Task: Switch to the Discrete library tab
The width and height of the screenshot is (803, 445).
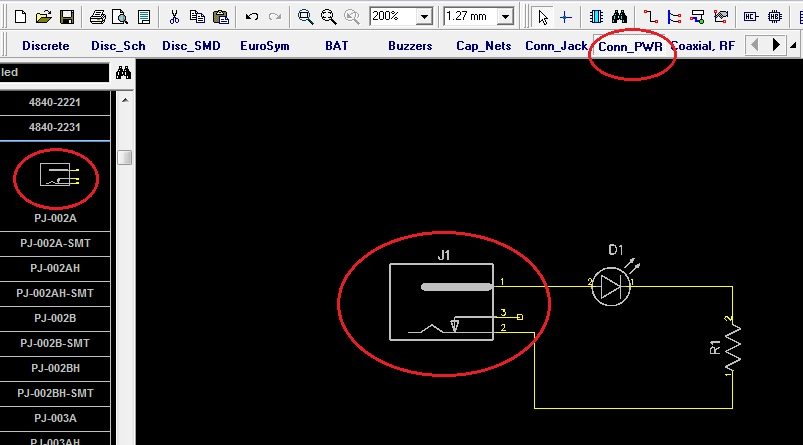Action: point(46,46)
